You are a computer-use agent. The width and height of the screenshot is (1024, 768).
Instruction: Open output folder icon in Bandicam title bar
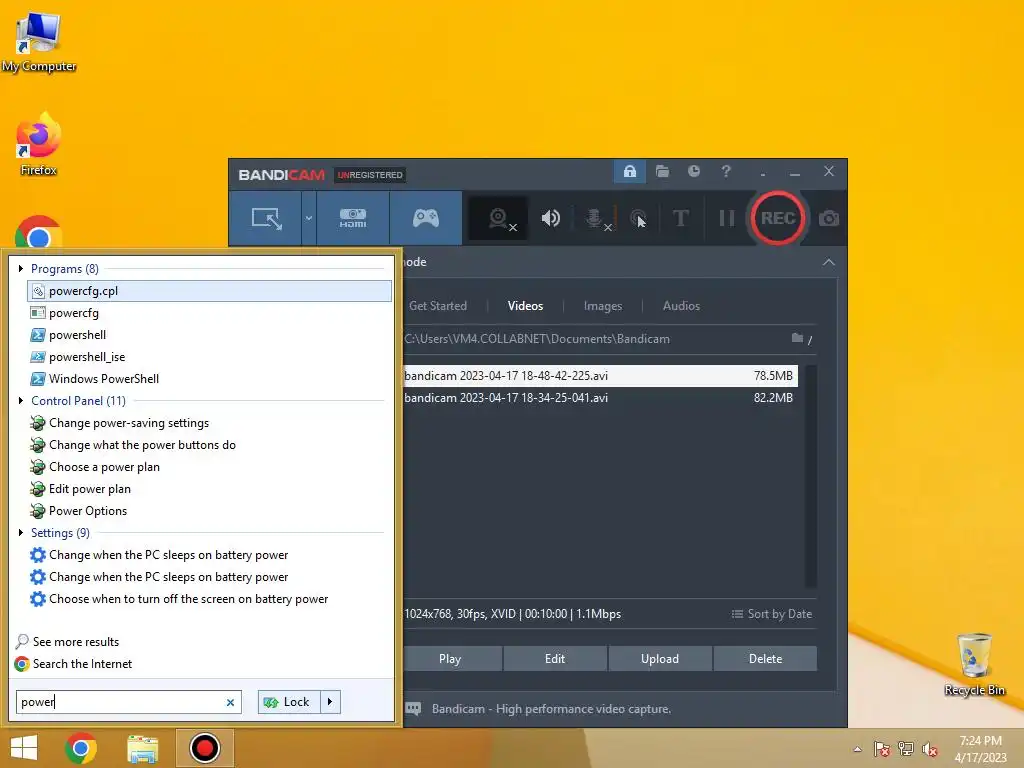(662, 171)
